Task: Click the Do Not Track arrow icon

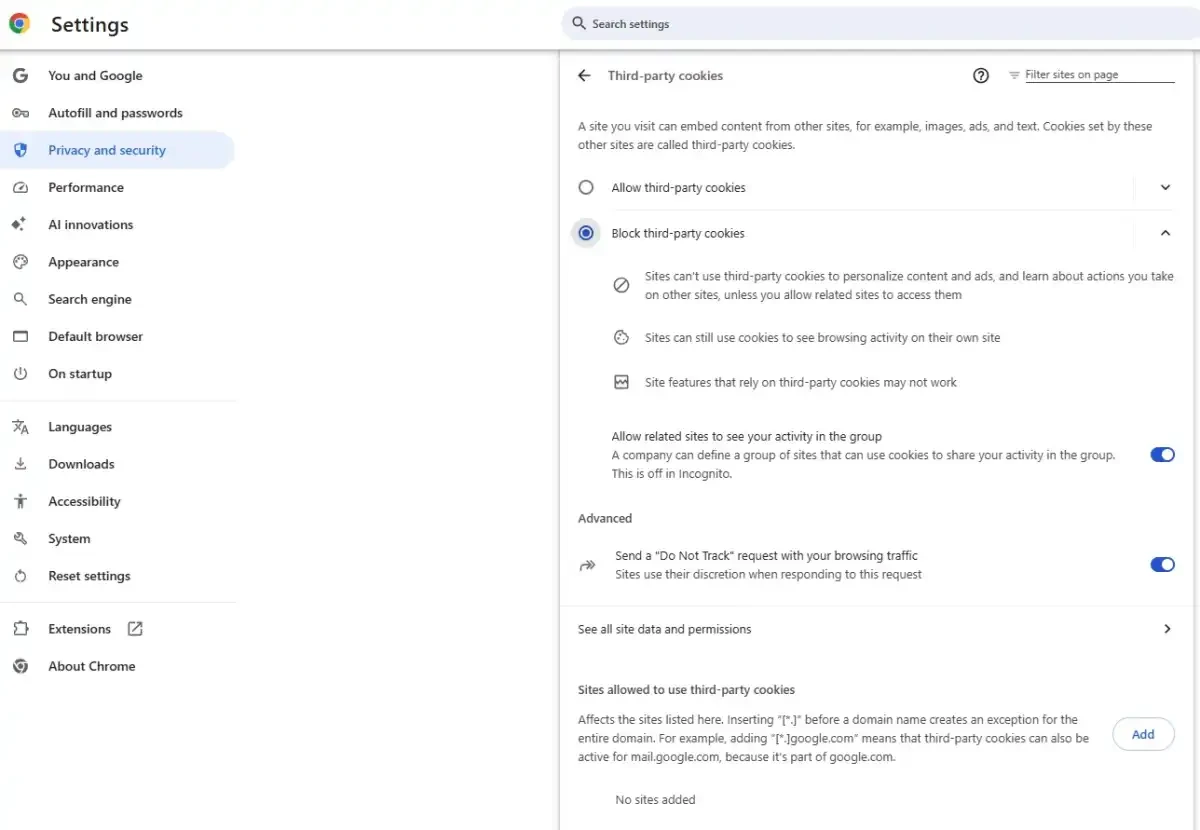Action: [587, 565]
